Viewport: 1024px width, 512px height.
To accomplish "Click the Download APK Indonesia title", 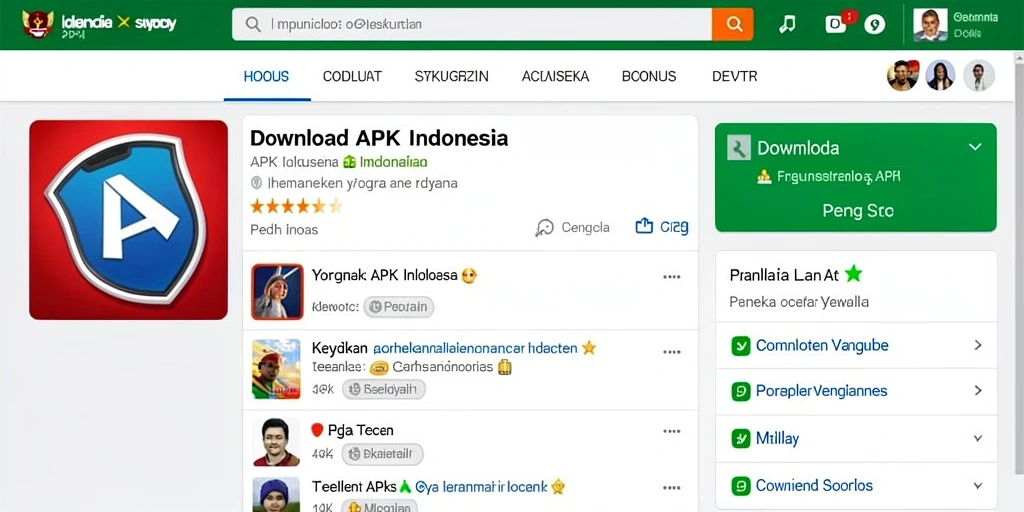I will 379,138.
